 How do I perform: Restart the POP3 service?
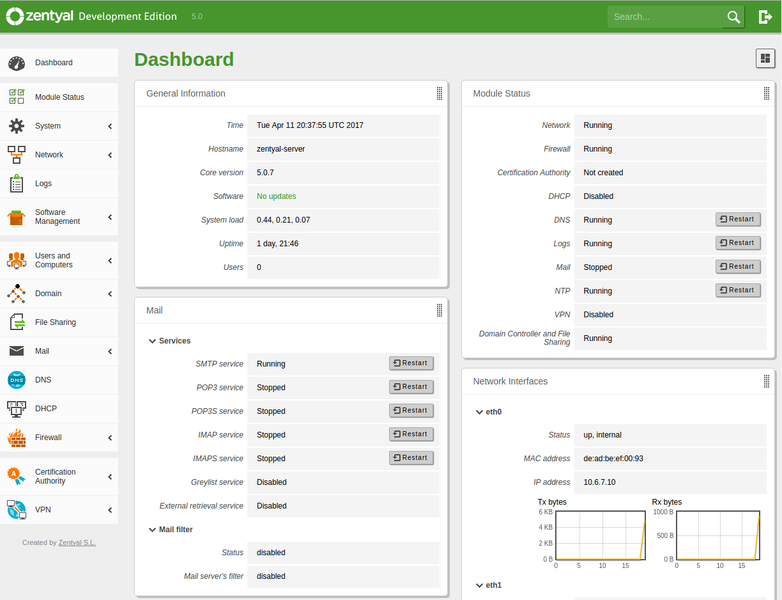411,387
